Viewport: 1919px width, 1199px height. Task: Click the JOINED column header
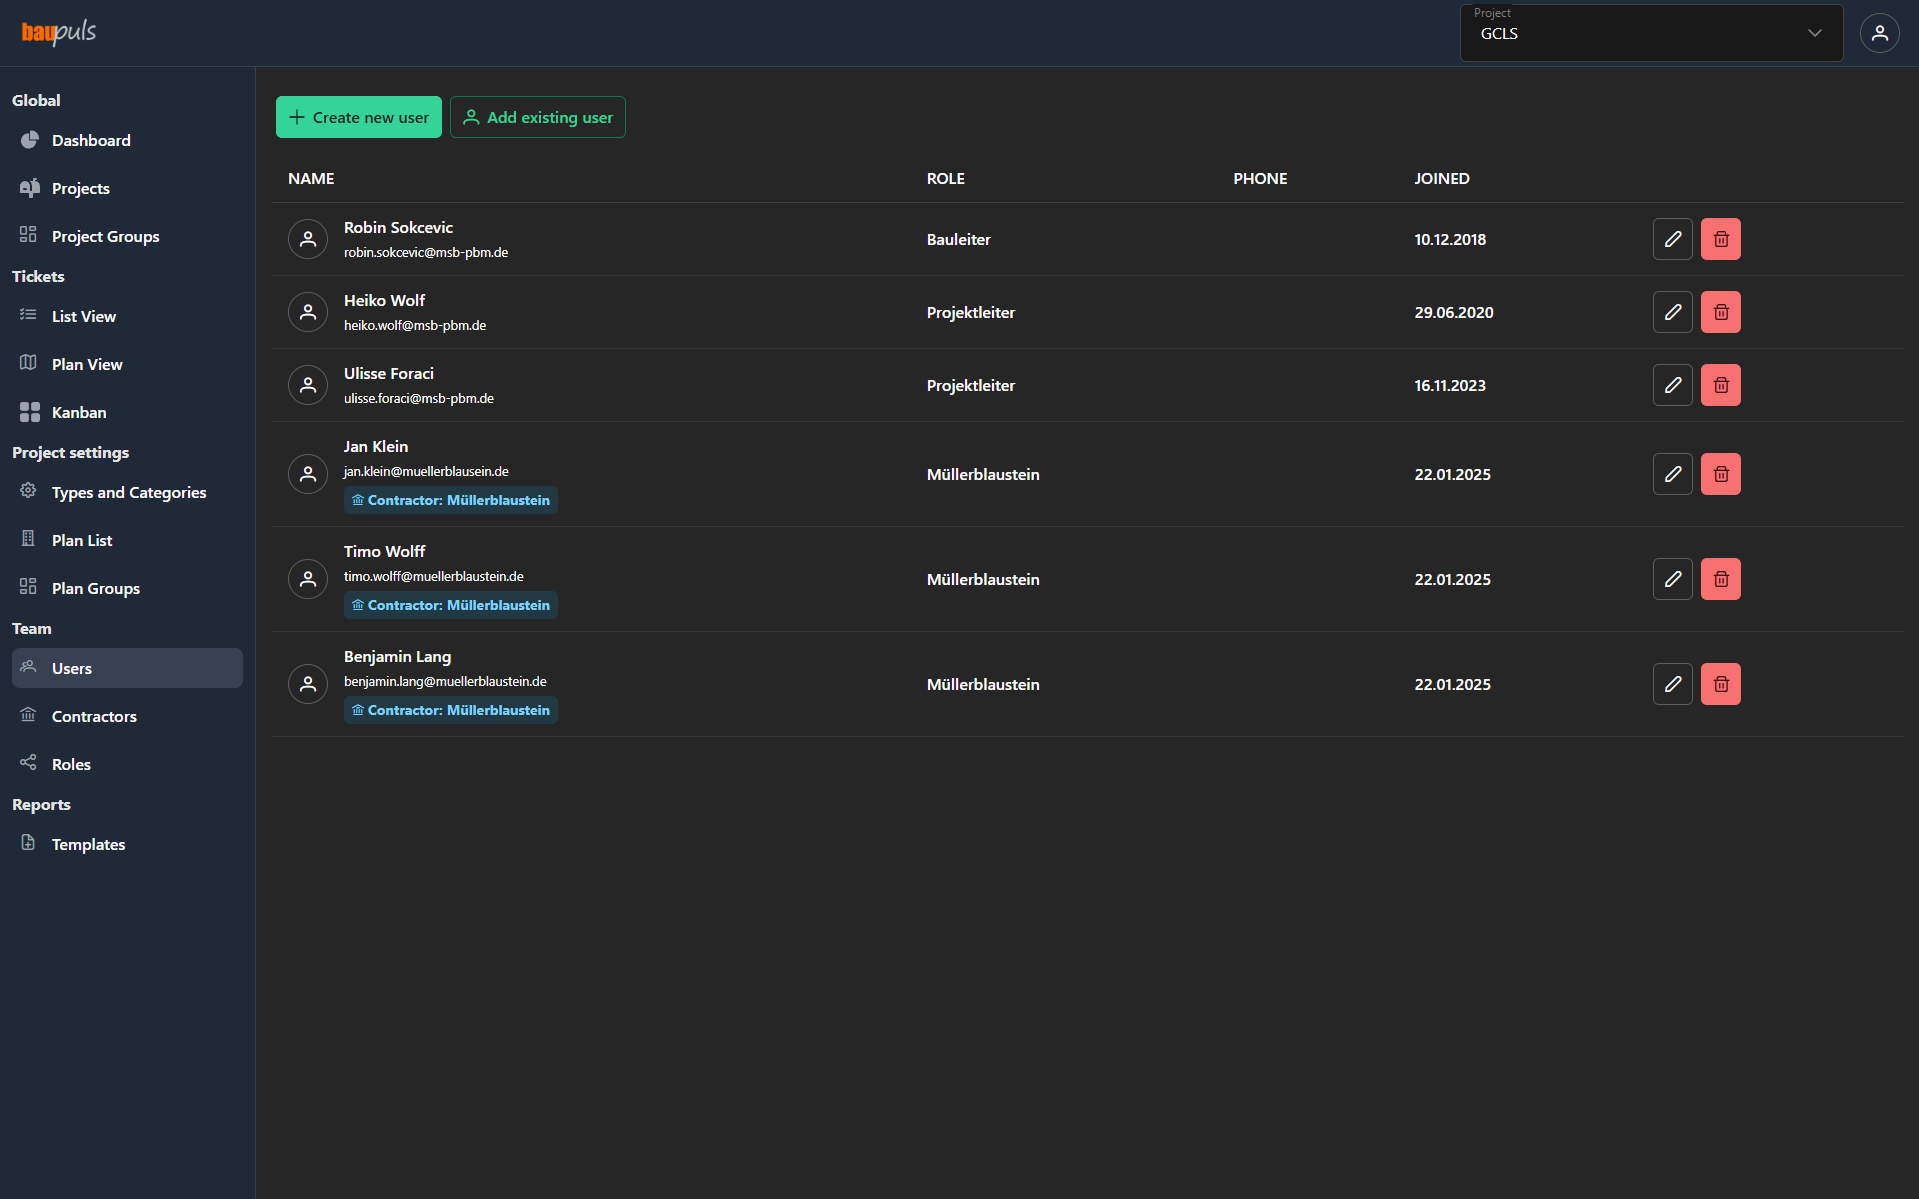1441,178
